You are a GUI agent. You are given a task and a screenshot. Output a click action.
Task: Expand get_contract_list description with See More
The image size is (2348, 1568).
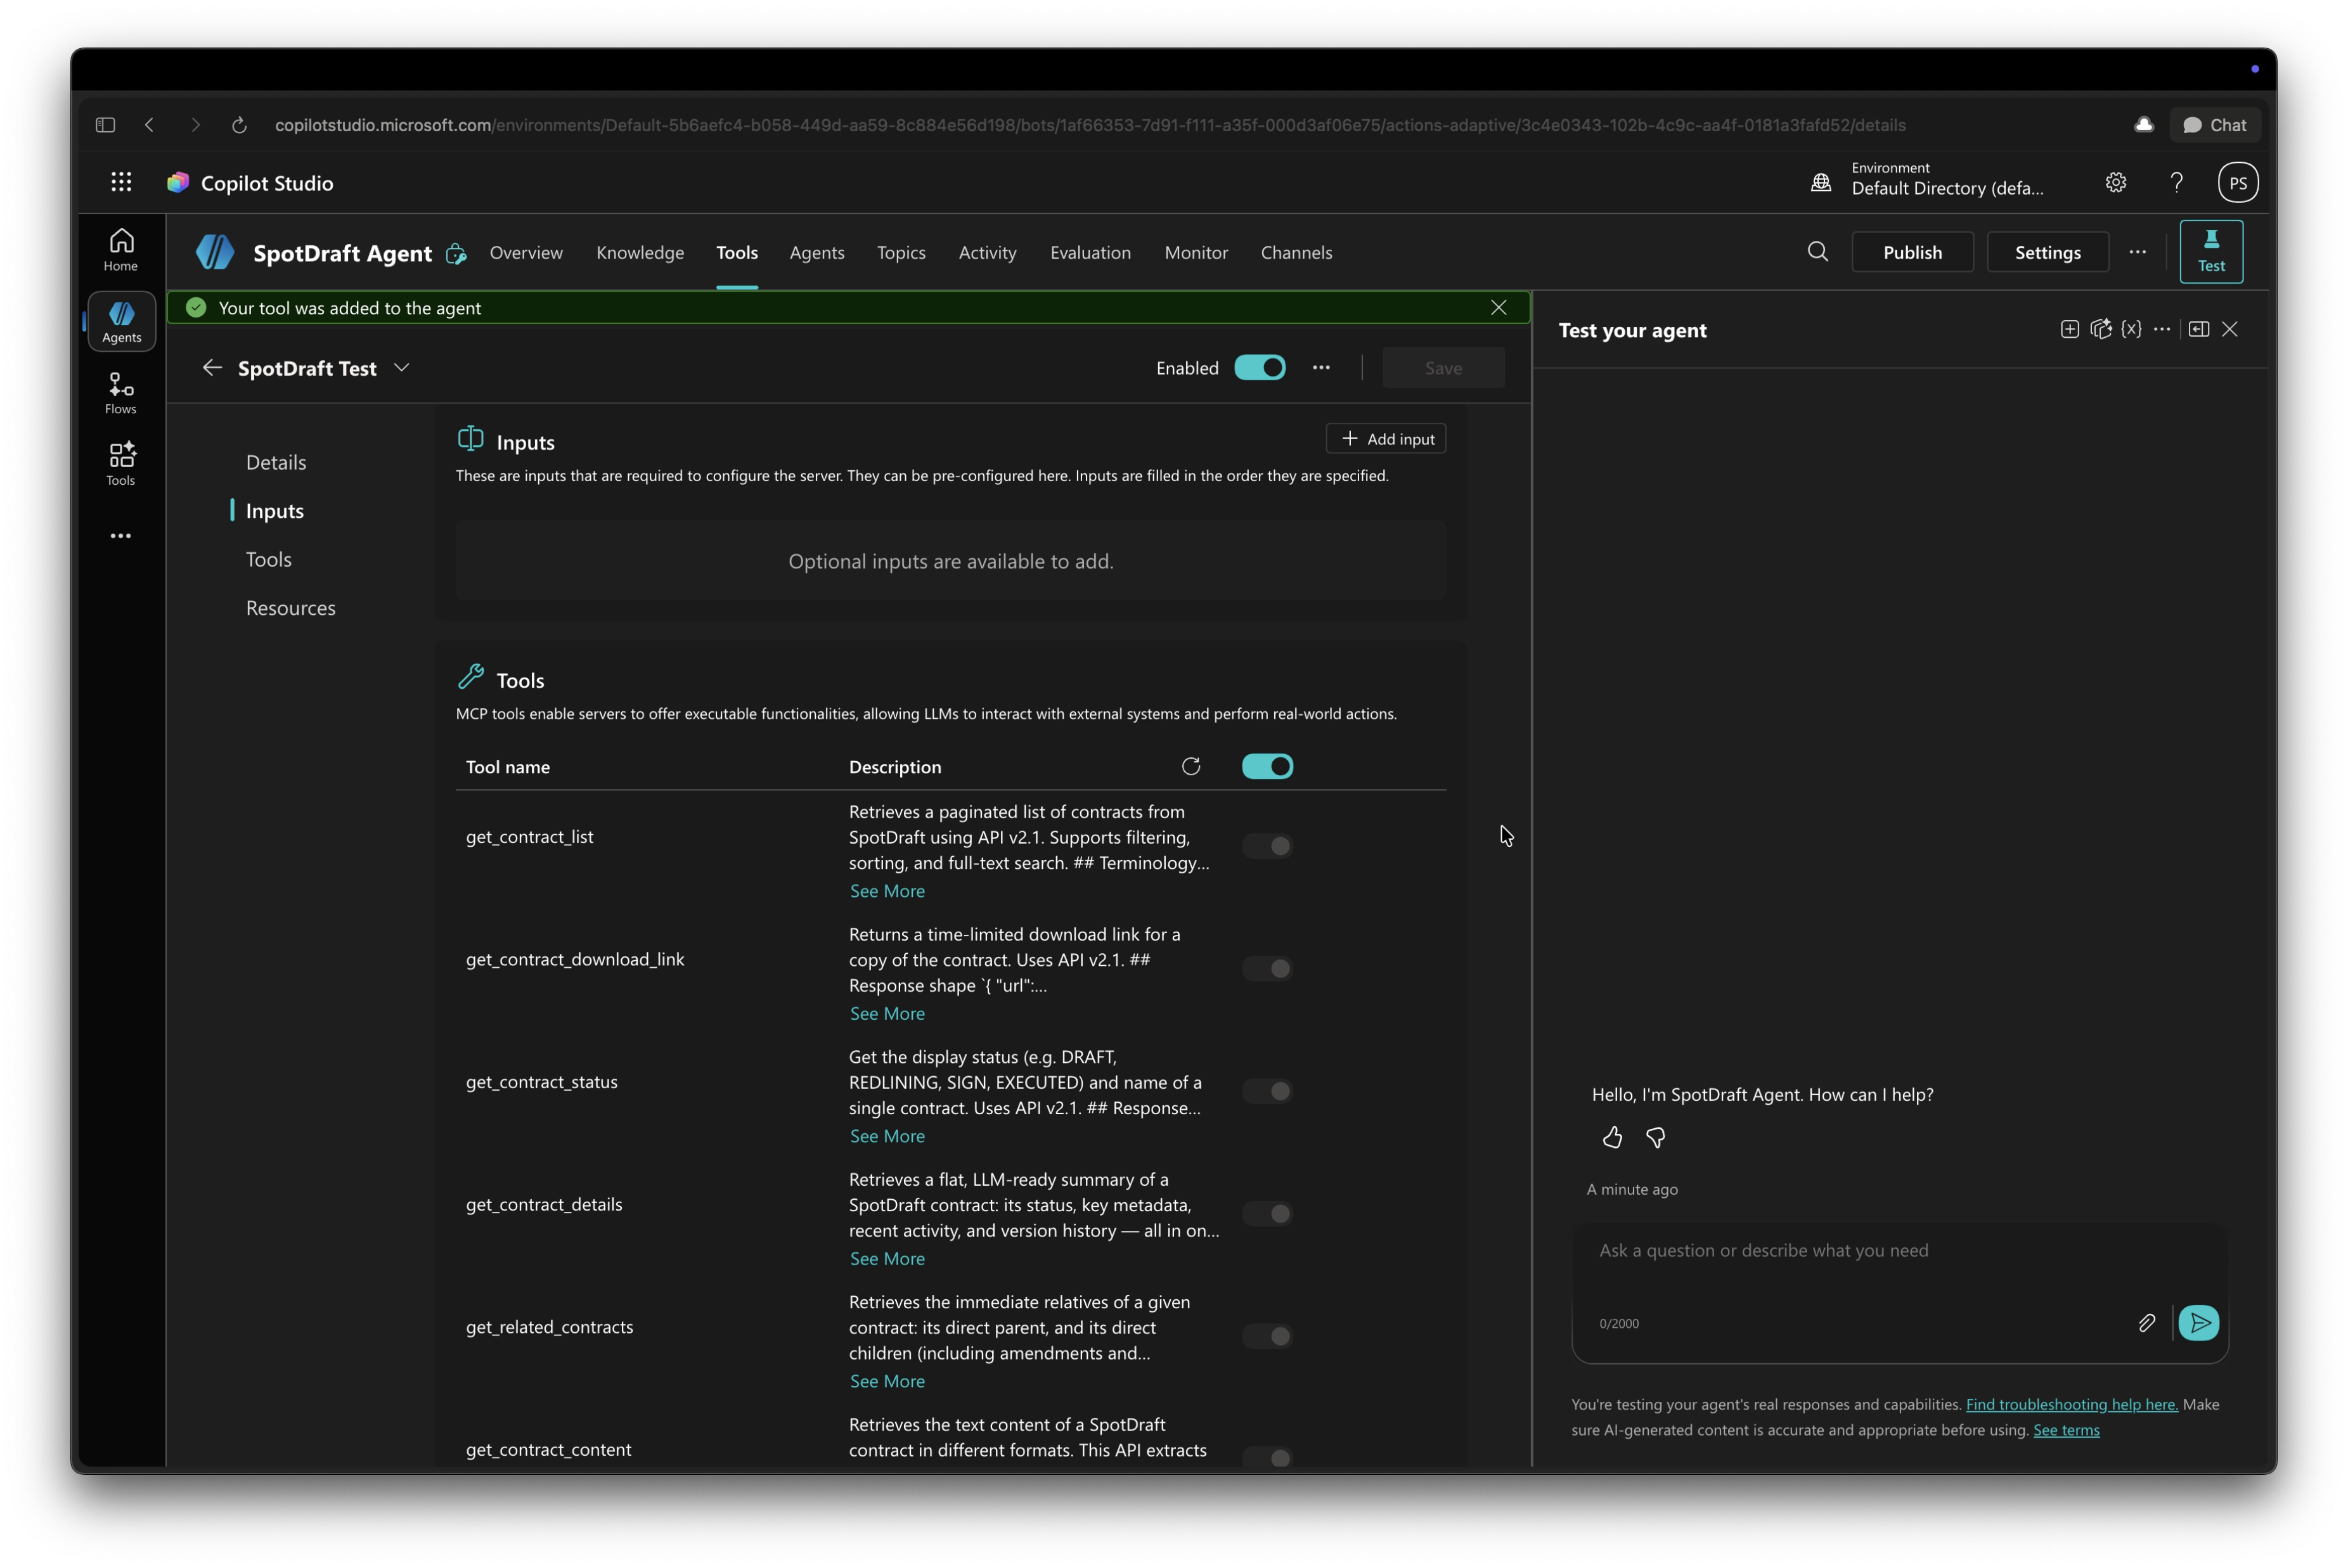tap(887, 891)
